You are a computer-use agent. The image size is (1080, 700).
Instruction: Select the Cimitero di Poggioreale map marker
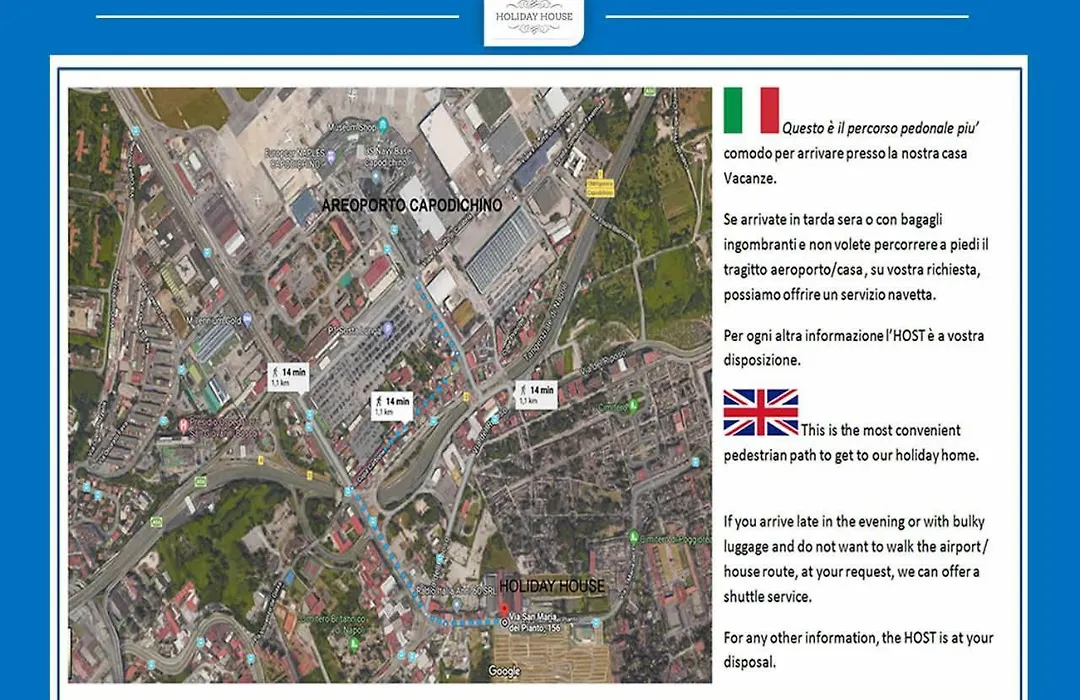tap(634, 537)
